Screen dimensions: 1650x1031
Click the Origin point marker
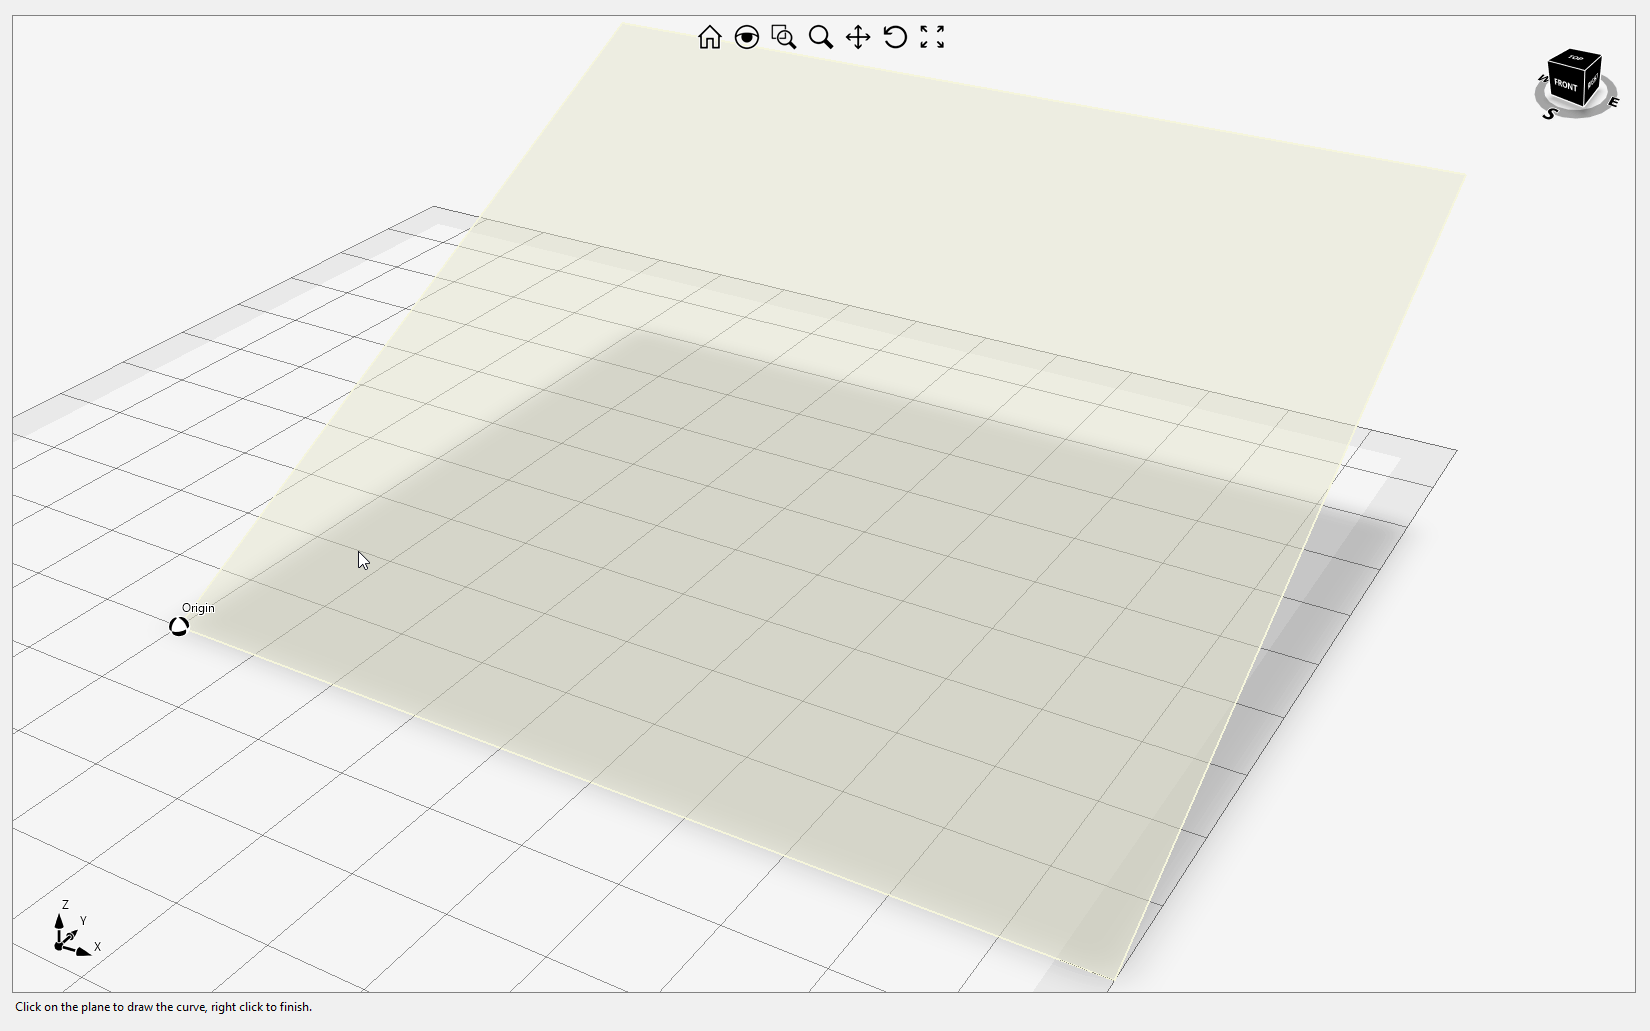(179, 627)
